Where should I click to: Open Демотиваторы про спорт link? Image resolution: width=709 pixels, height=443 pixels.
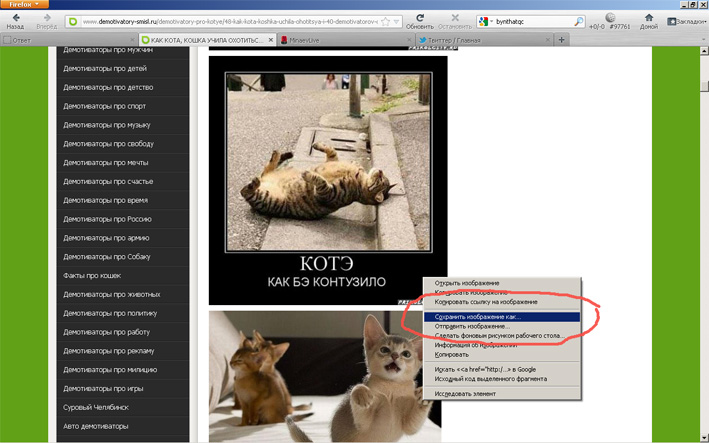(104, 106)
